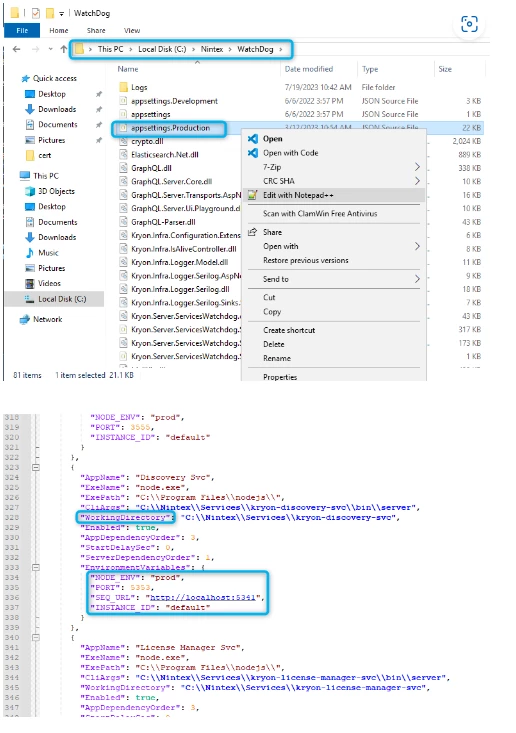Sort by the Size column header
Screen dimensions: 516x733
445,69
